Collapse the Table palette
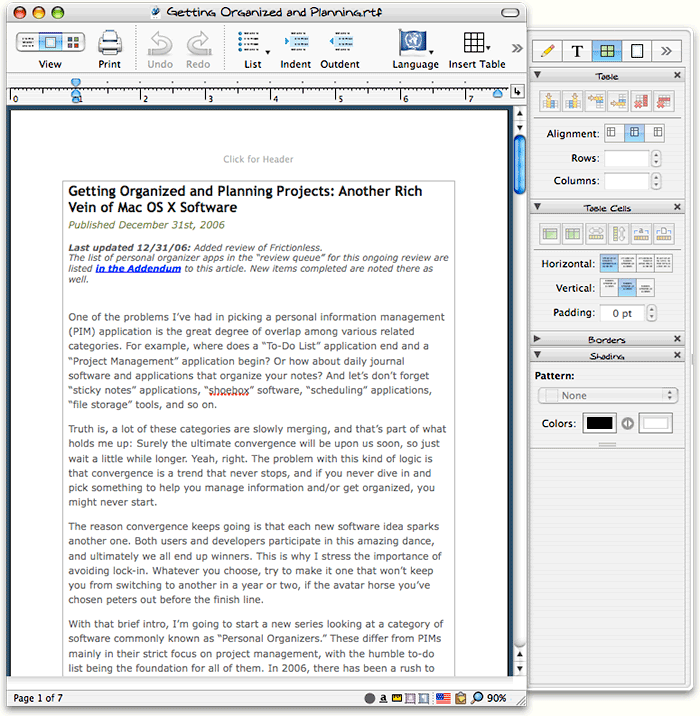 click(537, 75)
